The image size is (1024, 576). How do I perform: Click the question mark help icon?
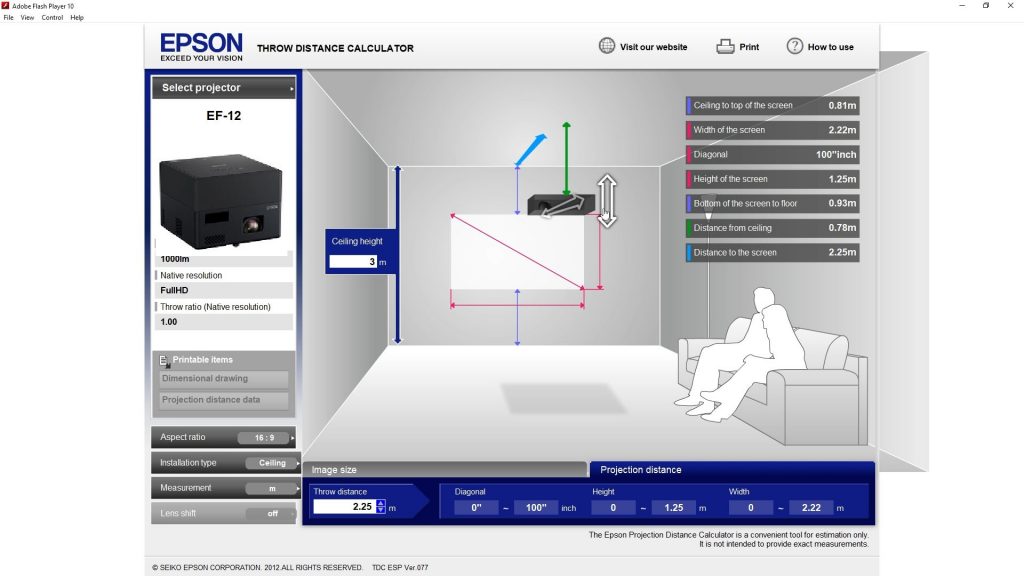794,46
